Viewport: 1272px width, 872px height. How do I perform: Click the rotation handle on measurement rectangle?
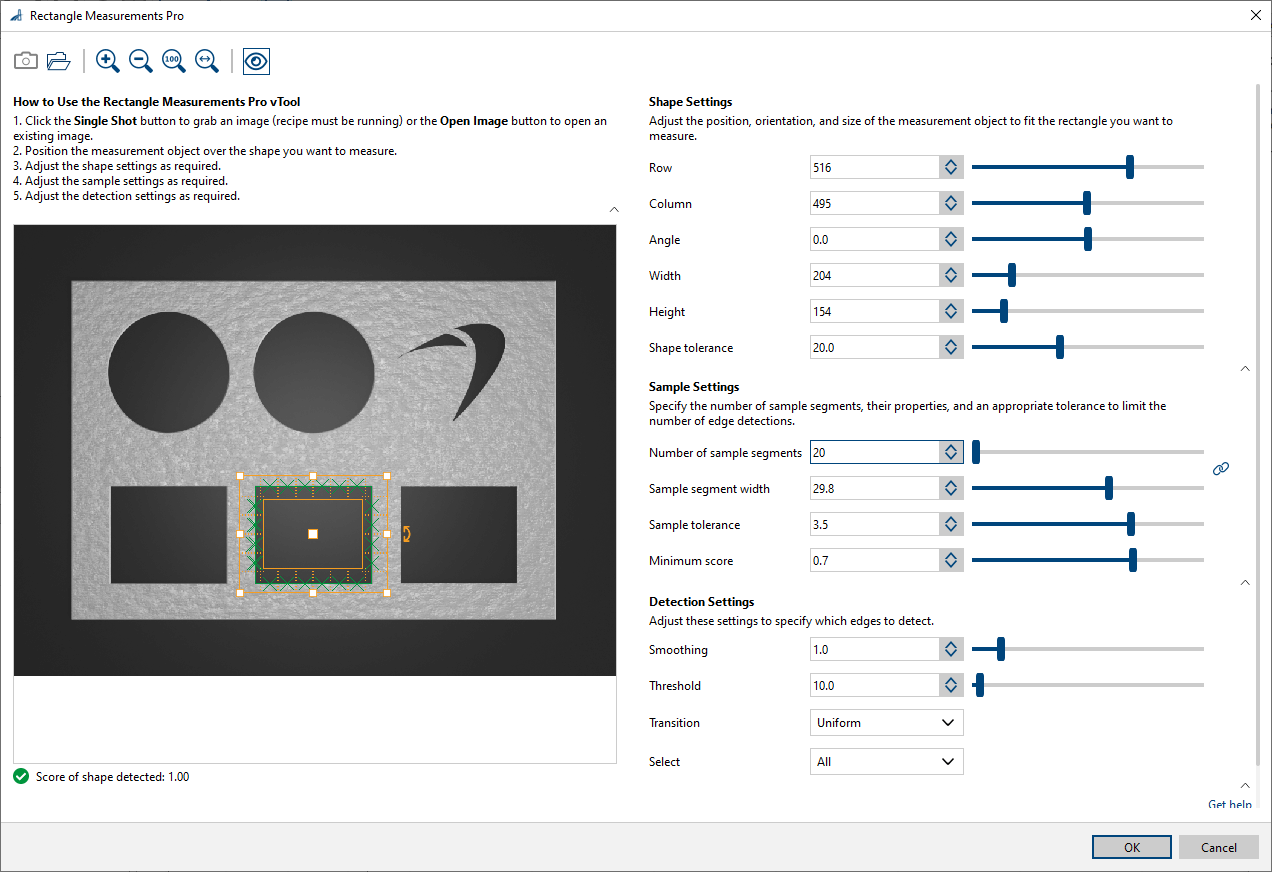click(x=407, y=534)
